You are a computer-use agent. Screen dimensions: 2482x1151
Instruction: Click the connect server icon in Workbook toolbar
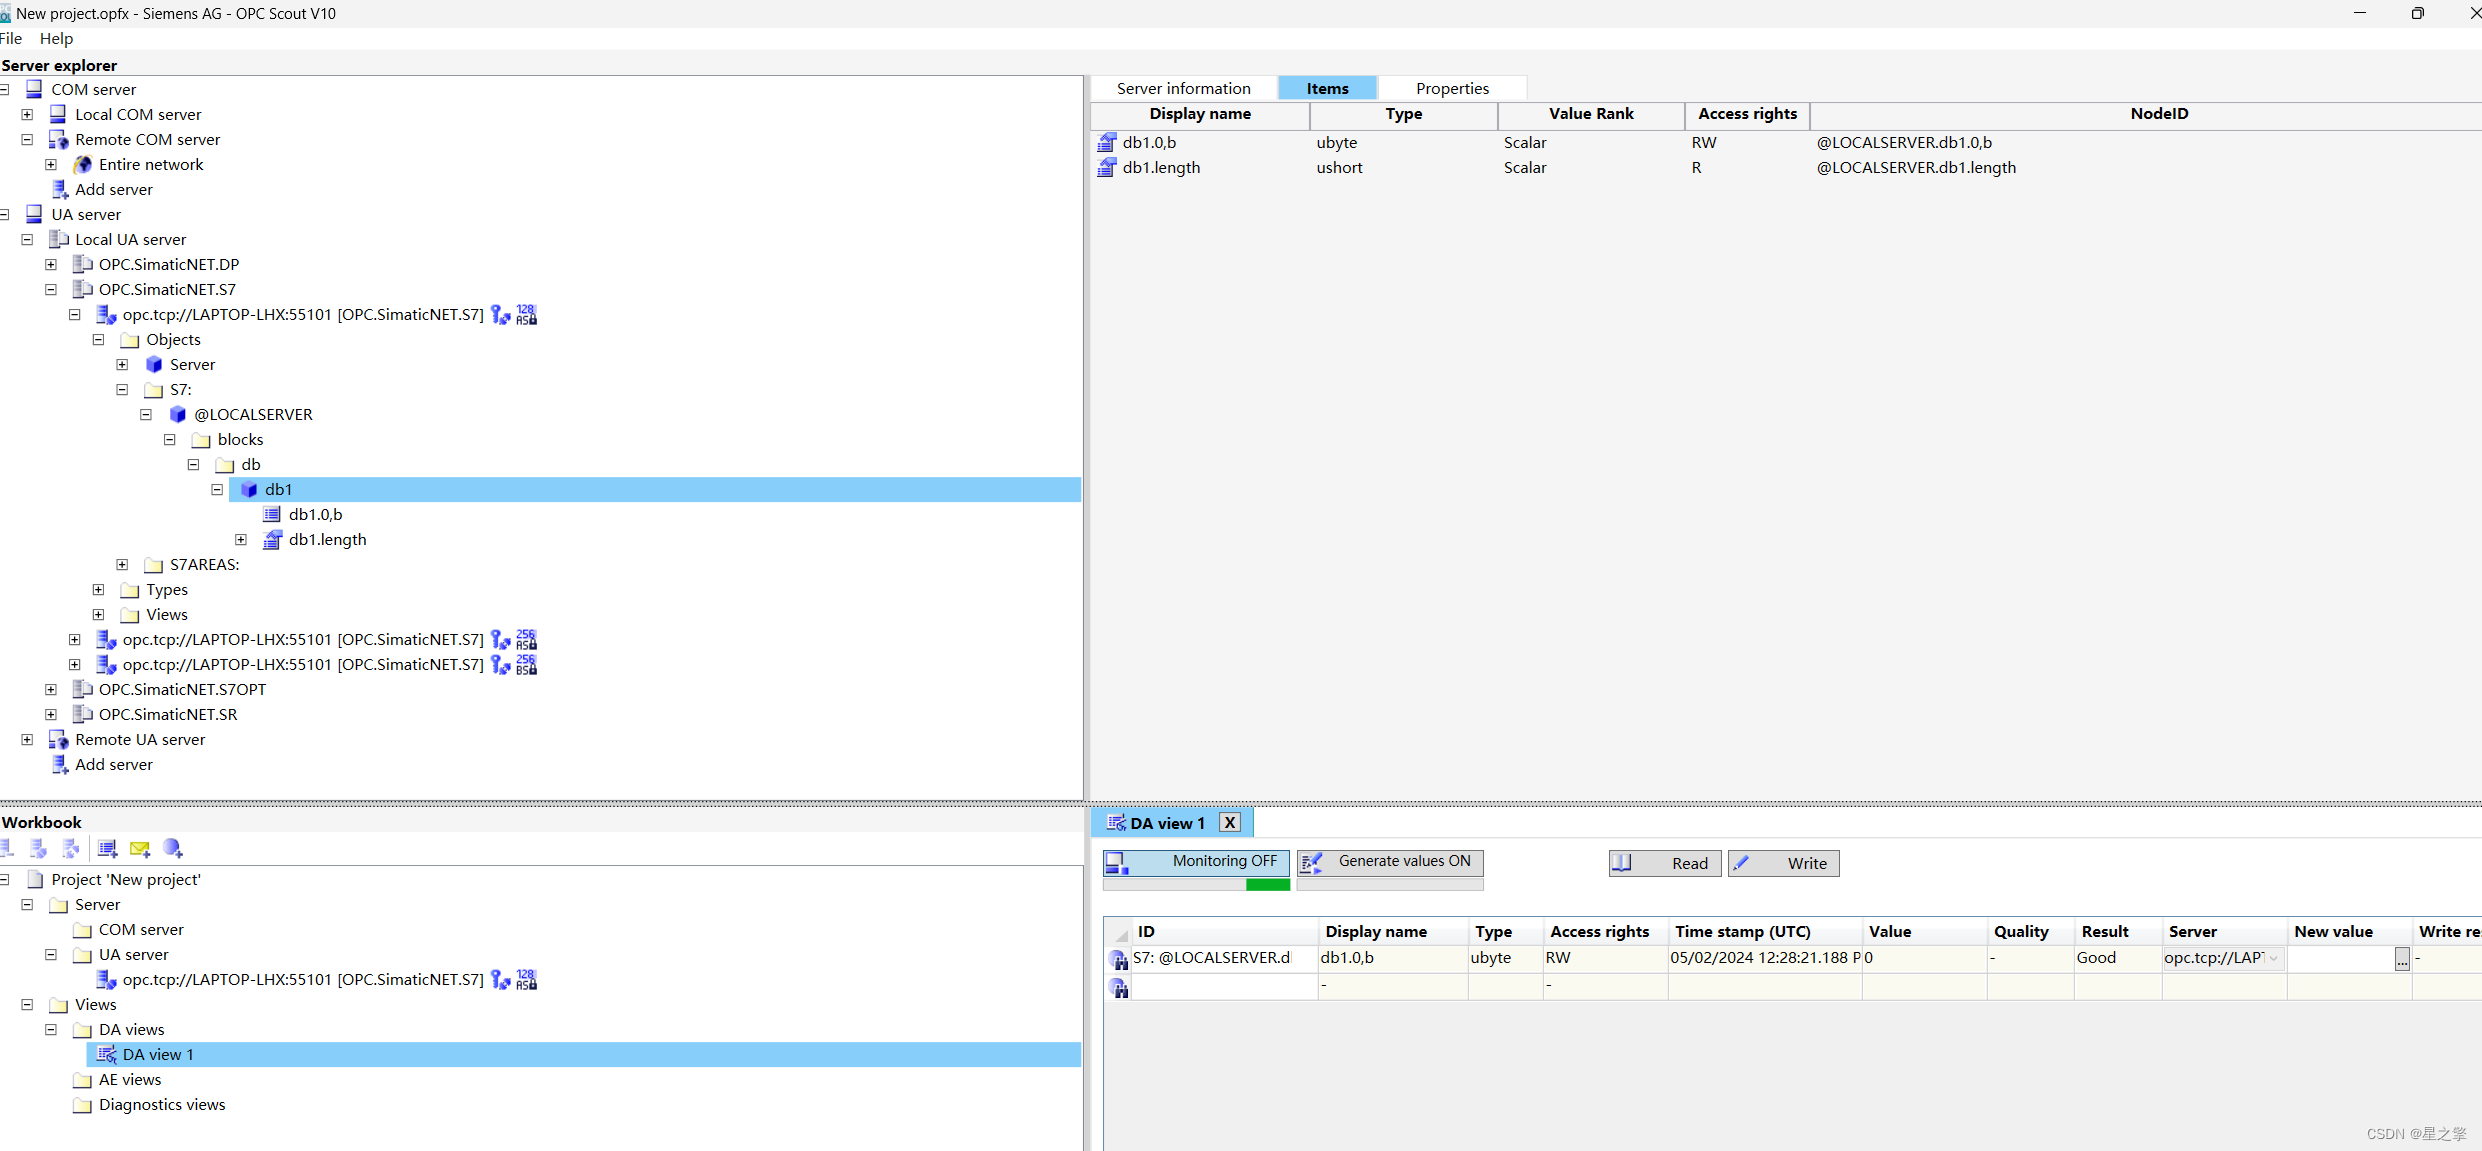pyautogui.click(x=38, y=849)
